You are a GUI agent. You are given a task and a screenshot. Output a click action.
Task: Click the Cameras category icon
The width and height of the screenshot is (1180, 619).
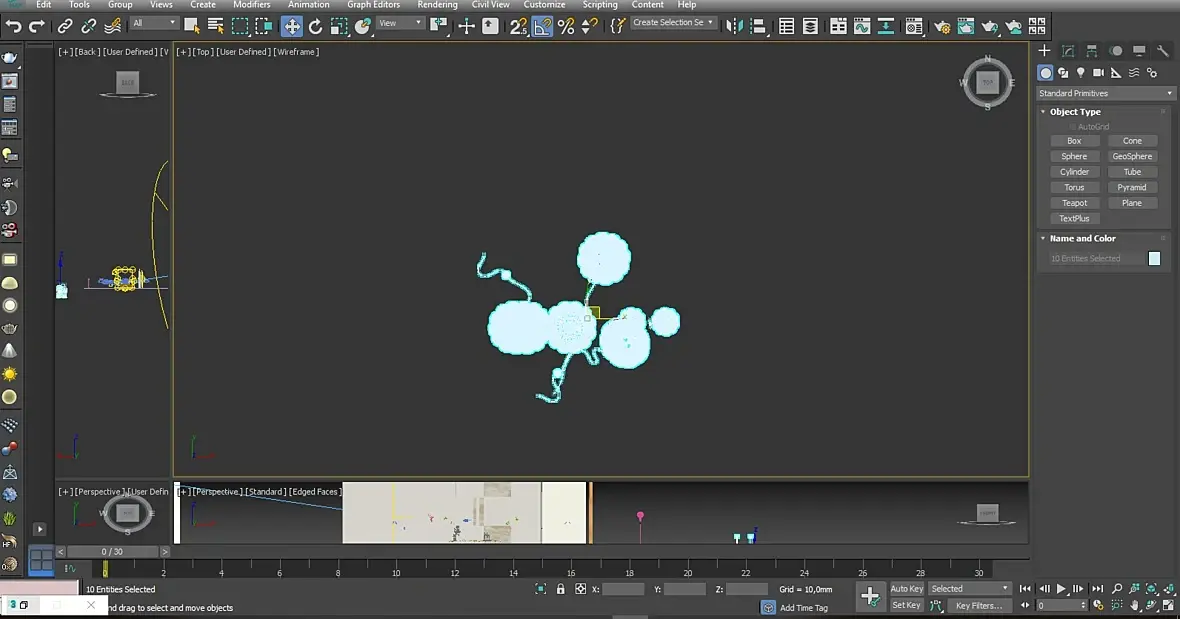pos(1099,73)
